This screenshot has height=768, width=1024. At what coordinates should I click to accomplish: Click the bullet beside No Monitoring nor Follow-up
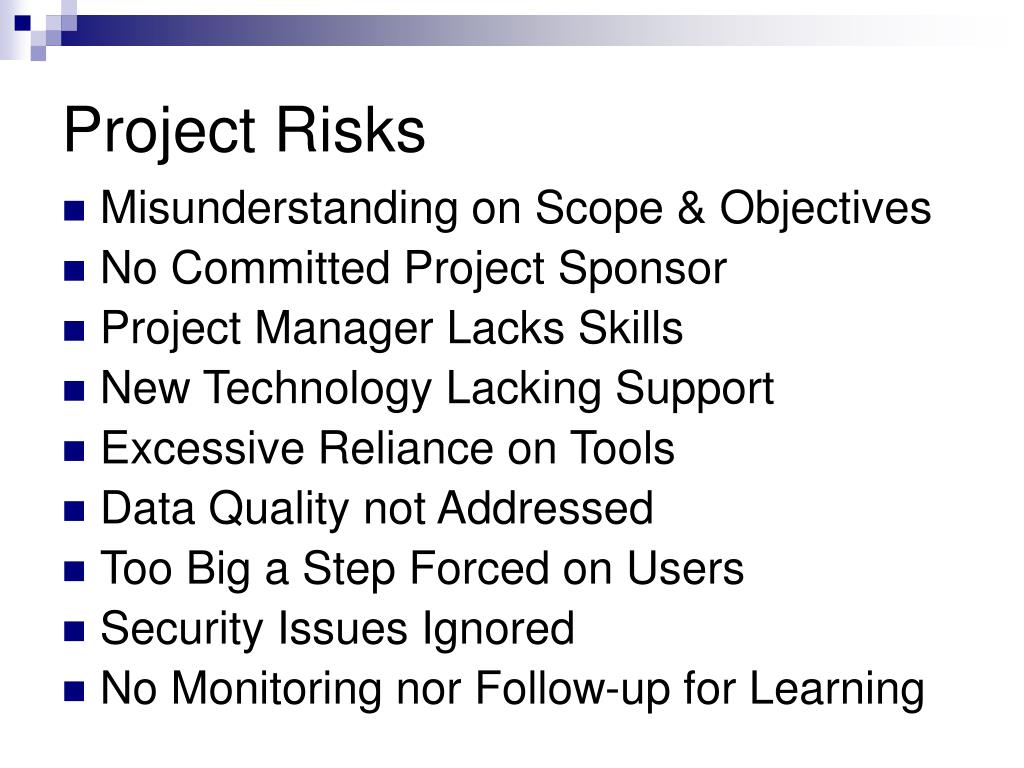74,692
